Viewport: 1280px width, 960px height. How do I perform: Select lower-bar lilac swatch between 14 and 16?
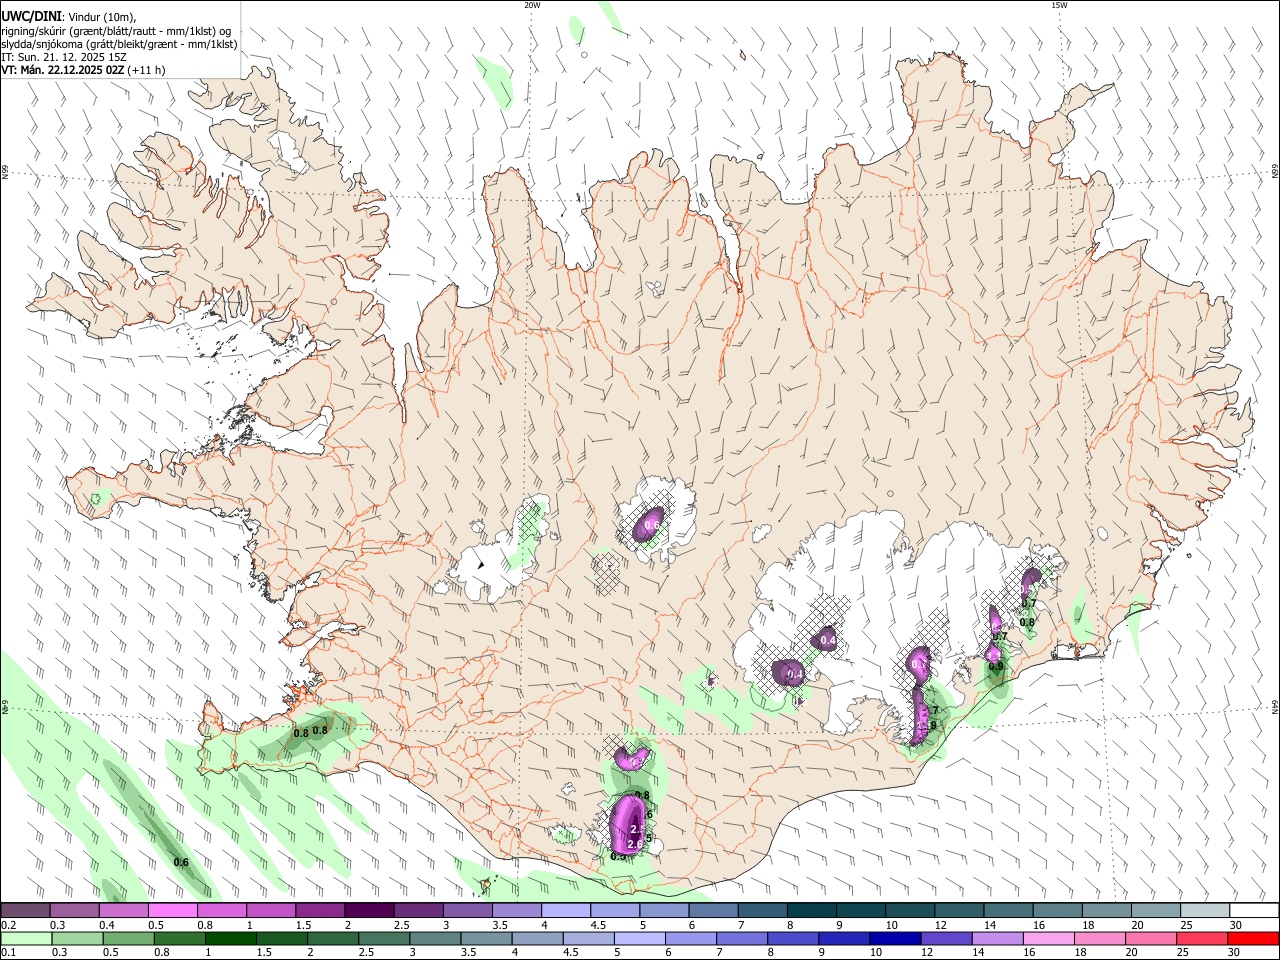(x=997, y=939)
